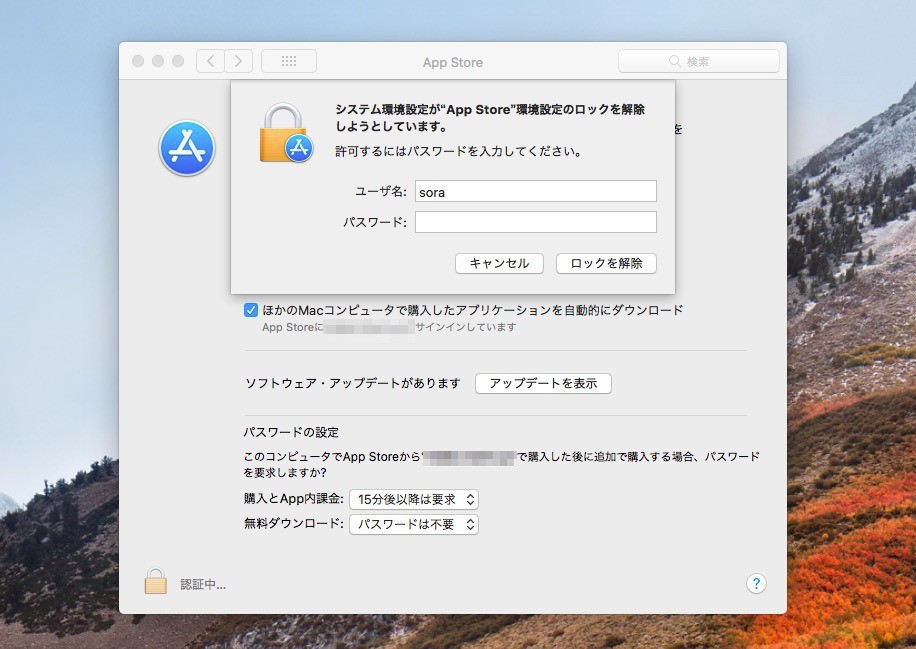This screenshot has height=649, width=916.
Task: Click the キャンセル button
Action: [499, 263]
